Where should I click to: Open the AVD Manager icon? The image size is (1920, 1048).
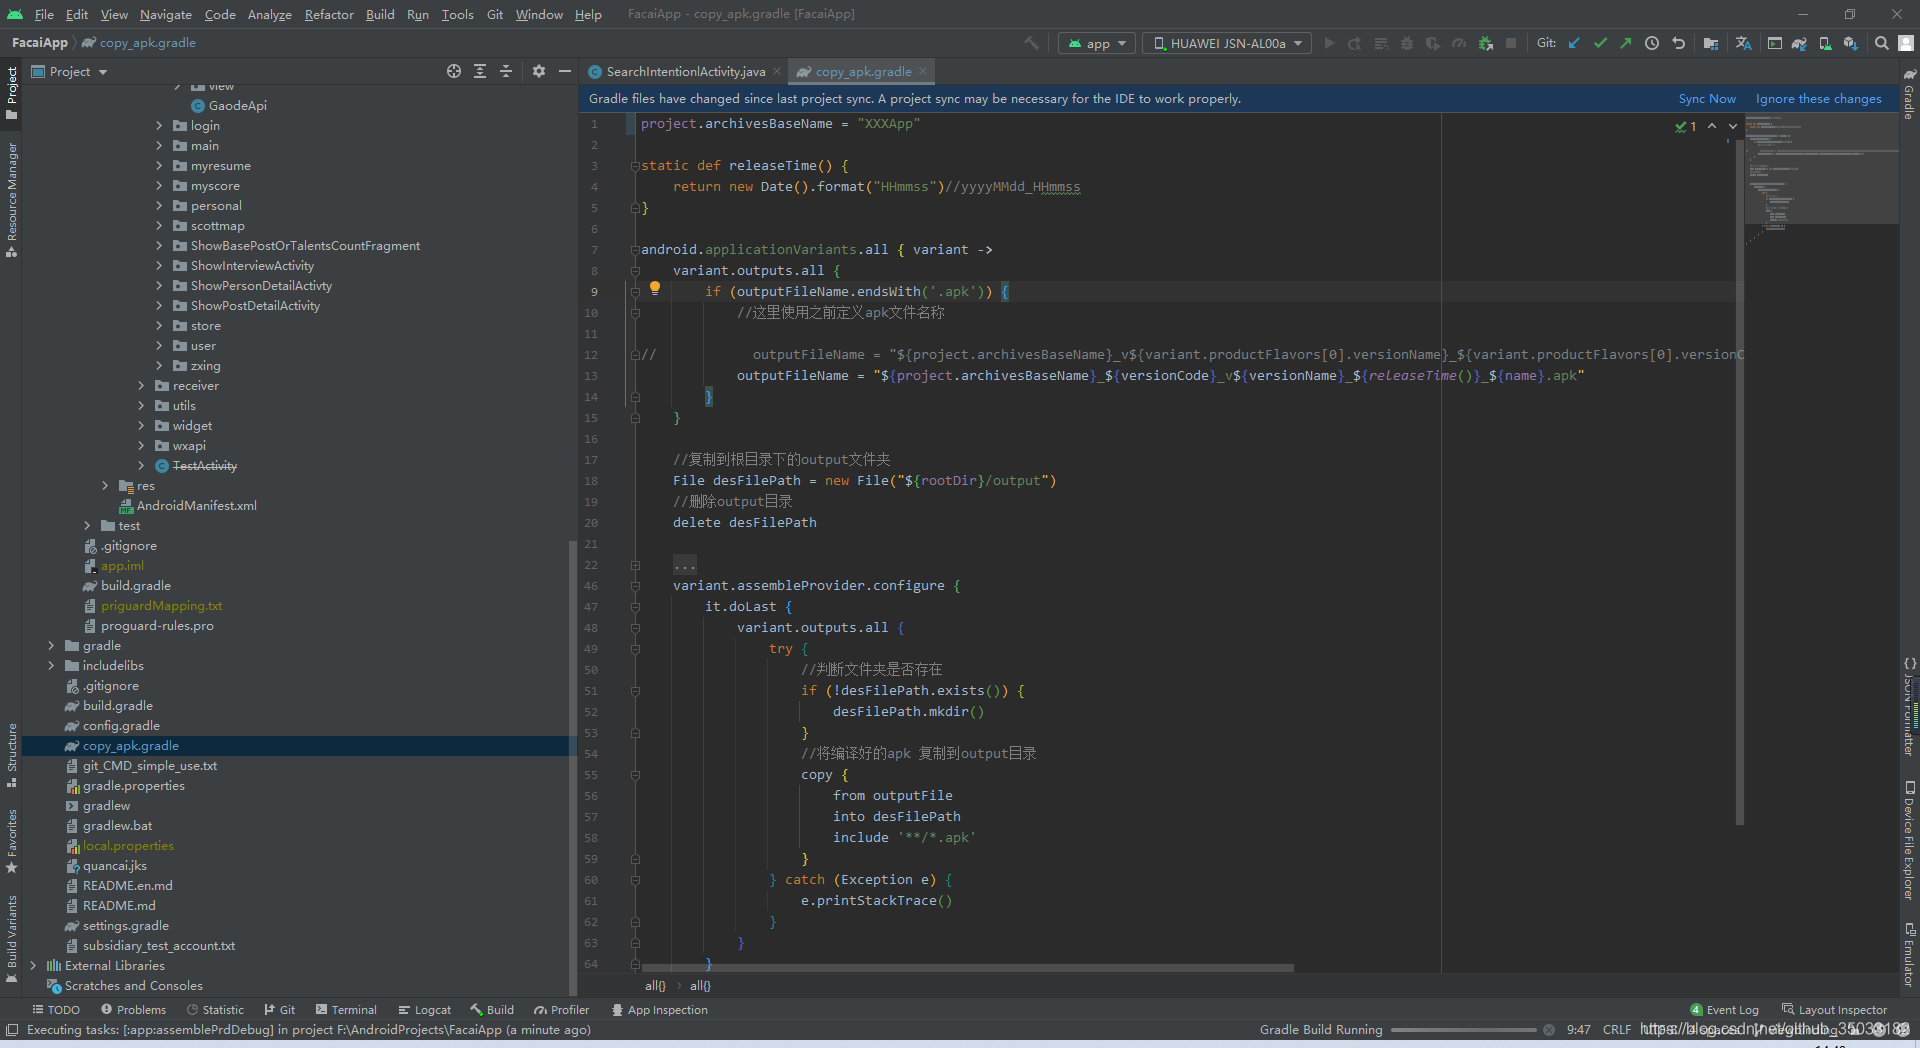[x=1825, y=43]
